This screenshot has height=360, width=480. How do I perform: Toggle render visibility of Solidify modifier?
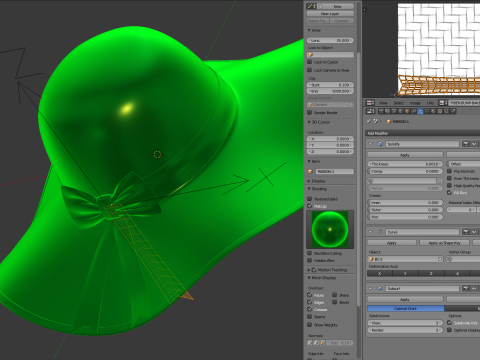tap(466, 144)
